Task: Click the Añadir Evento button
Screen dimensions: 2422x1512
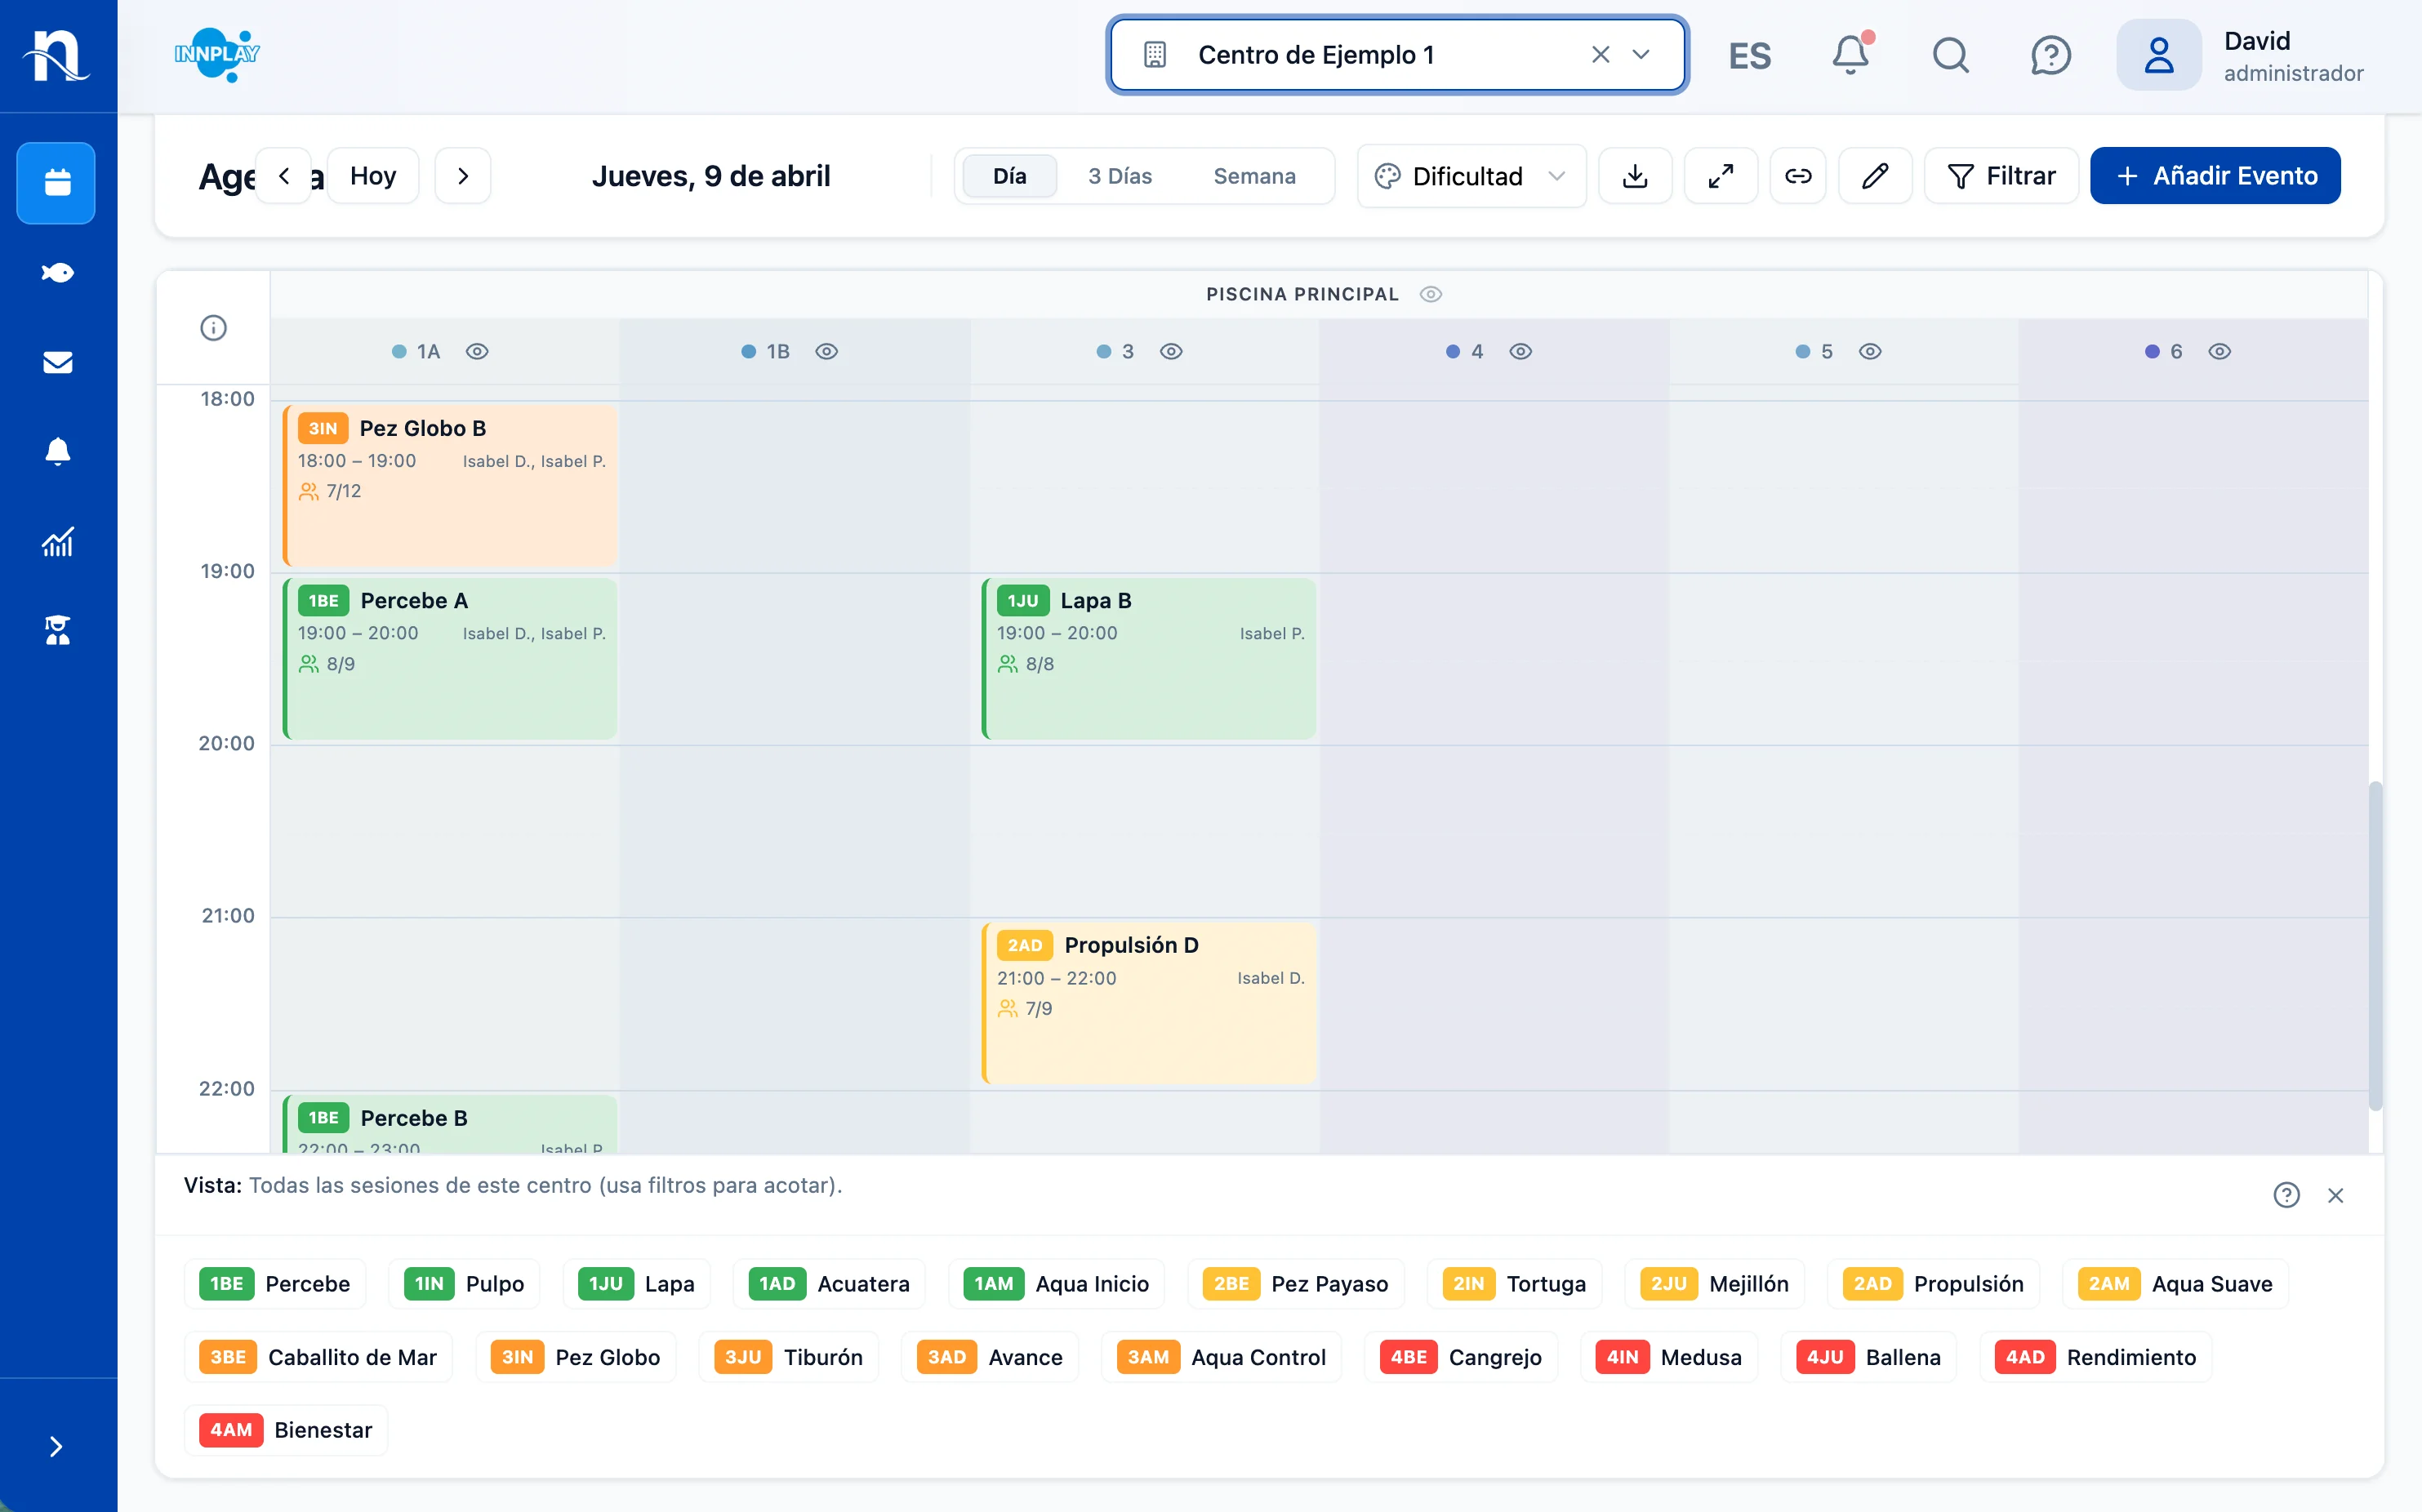Action: point(2214,176)
